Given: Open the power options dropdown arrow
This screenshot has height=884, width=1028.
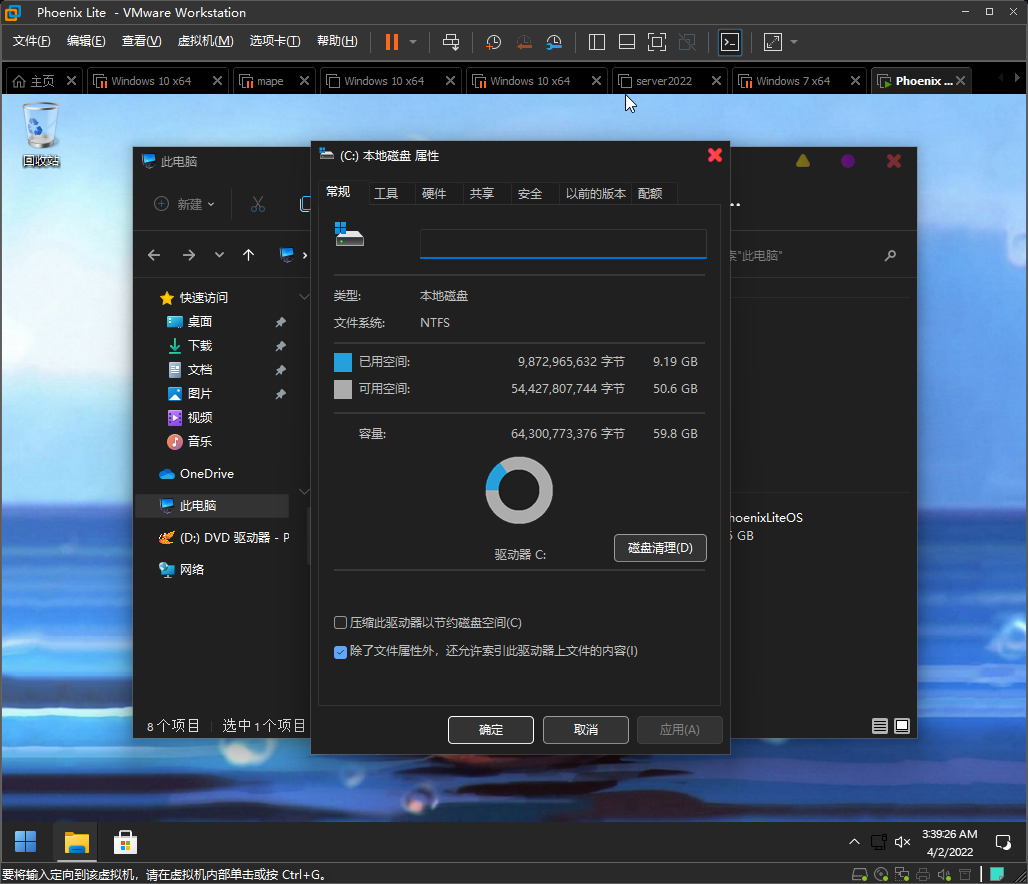Looking at the screenshot, I should tap(413, 42).
